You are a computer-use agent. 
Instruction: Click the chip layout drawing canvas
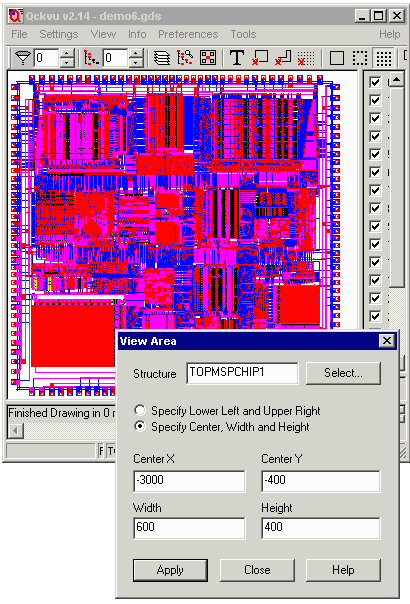click(x=182, y=235)
